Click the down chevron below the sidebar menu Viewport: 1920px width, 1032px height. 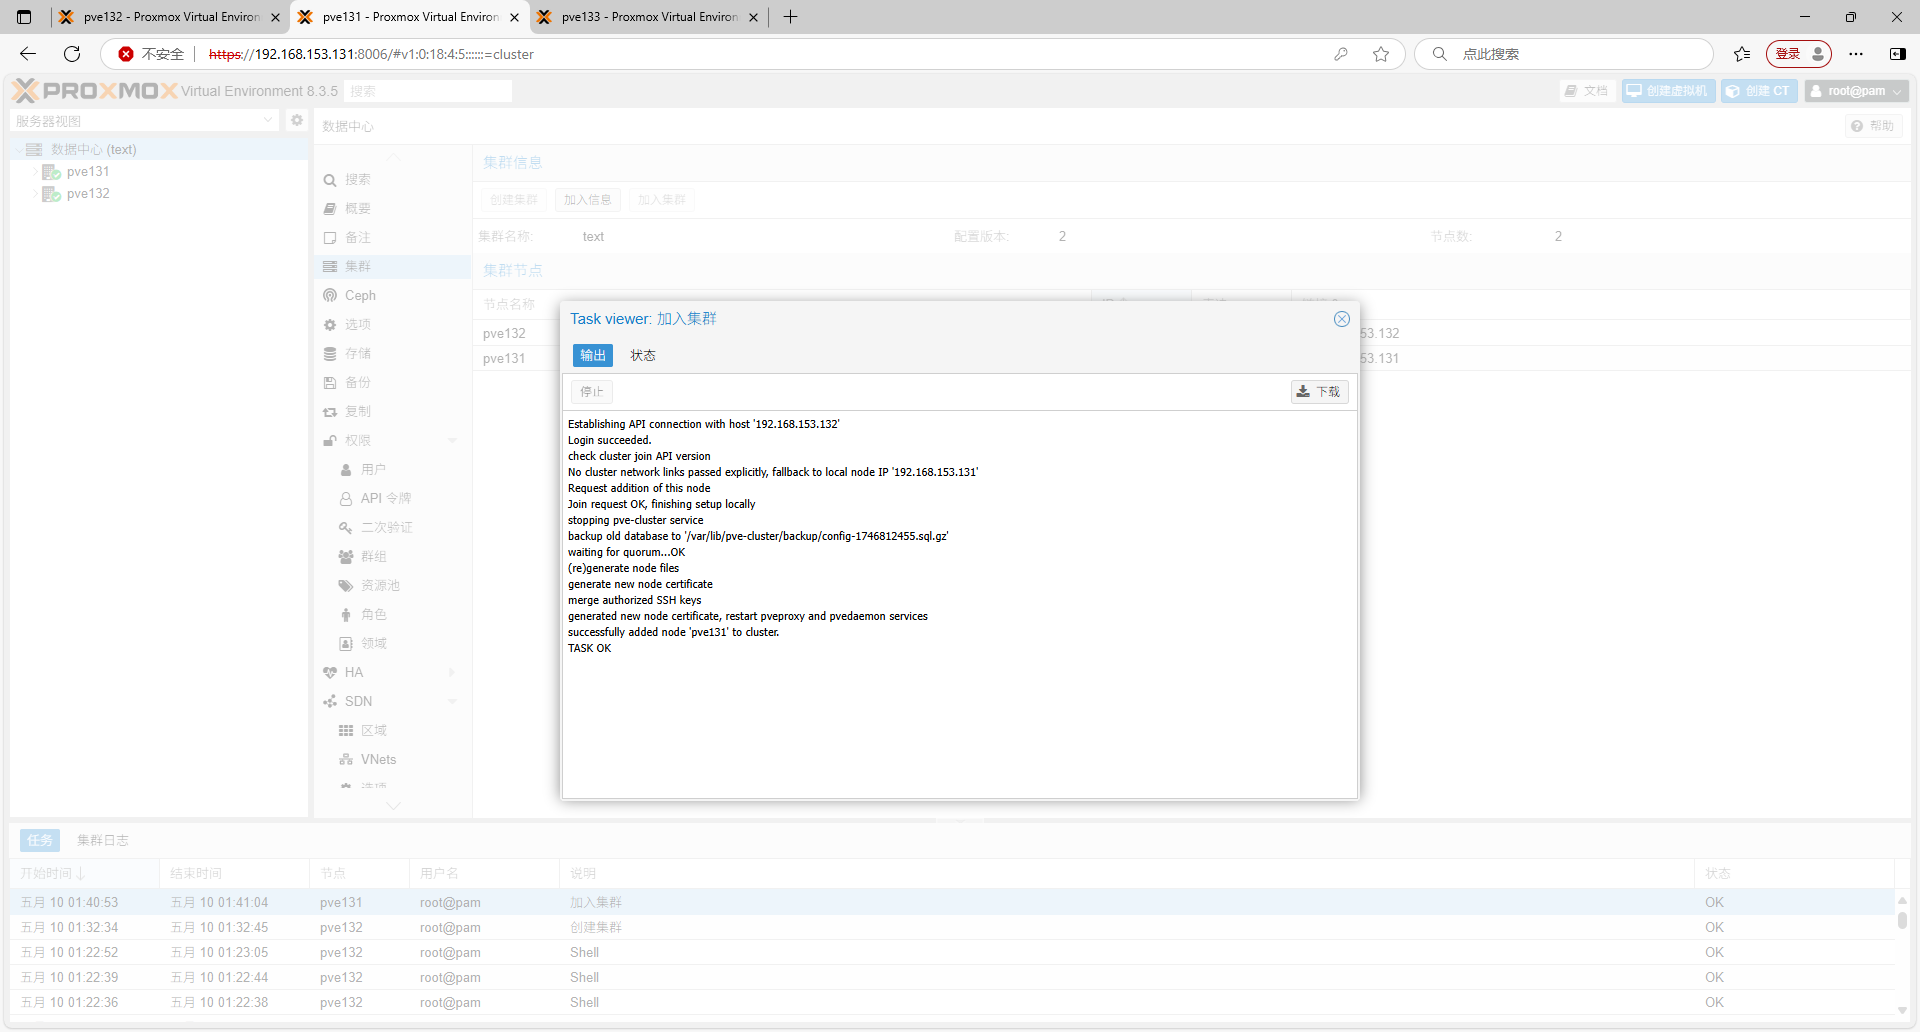393,805
